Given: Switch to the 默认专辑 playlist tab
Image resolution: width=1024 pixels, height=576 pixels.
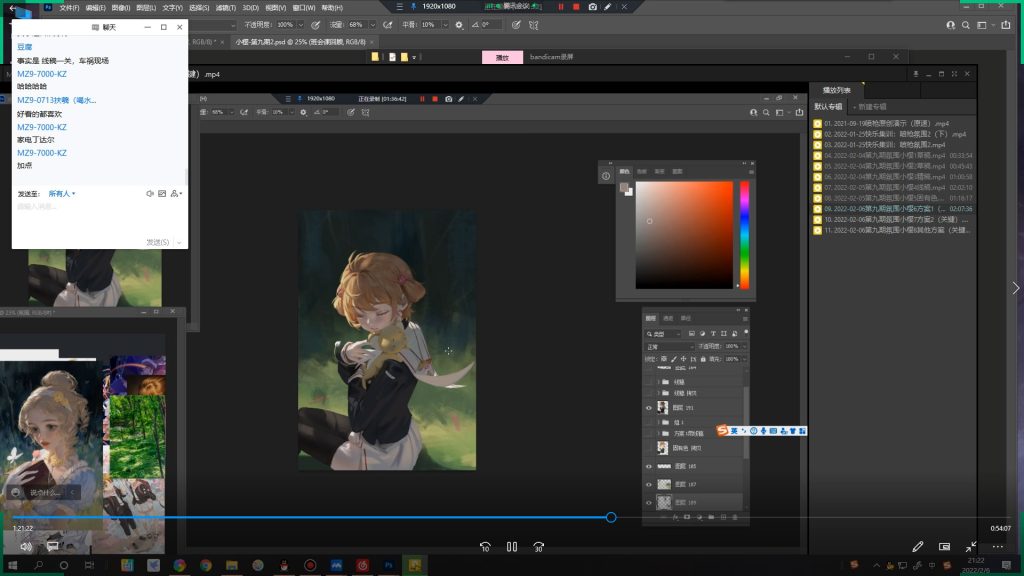Looking at the screenshot, I should pyautogui.click(x=828, y=106).
